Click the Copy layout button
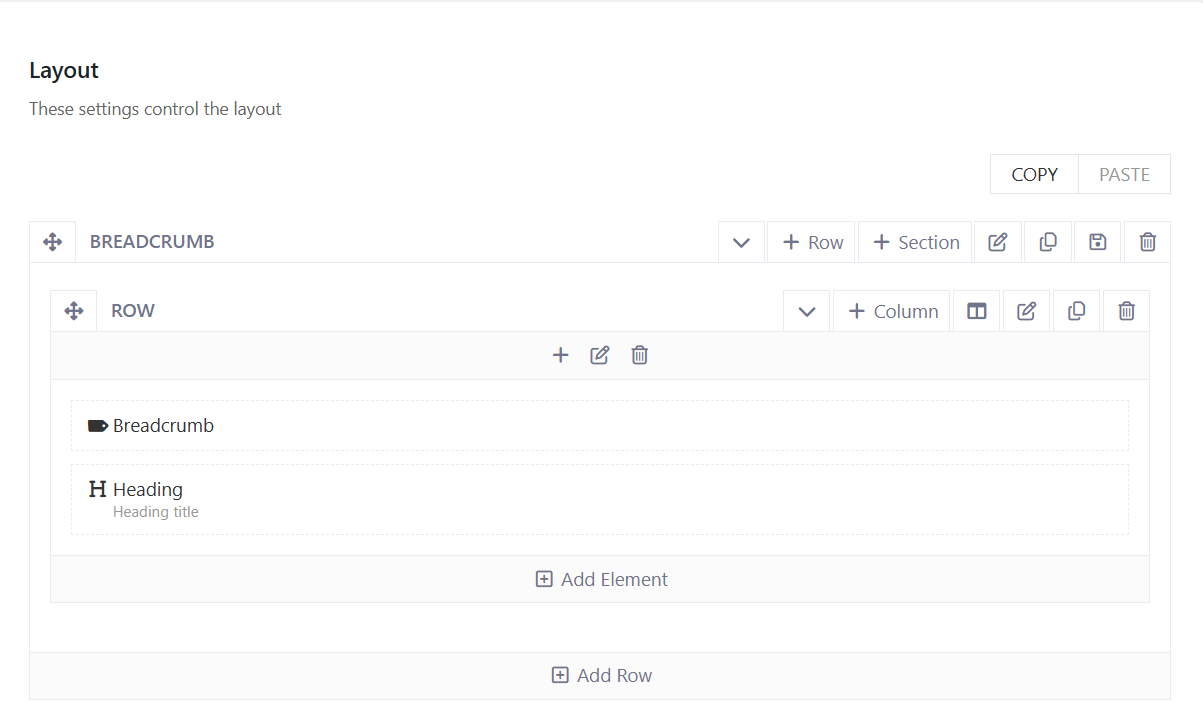The image size is (1203, 727). (1034, 174)
